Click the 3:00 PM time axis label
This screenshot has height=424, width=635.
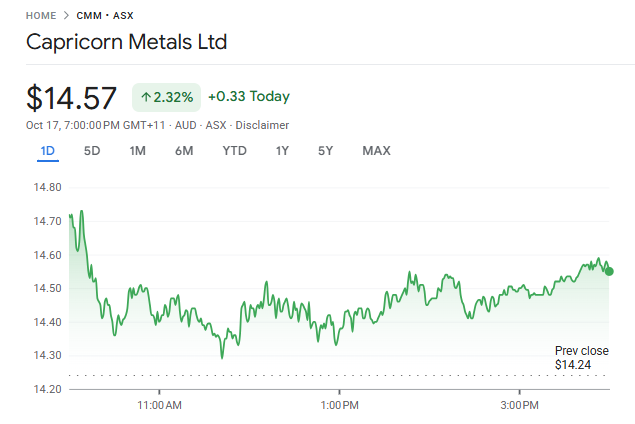coord(519,405)
